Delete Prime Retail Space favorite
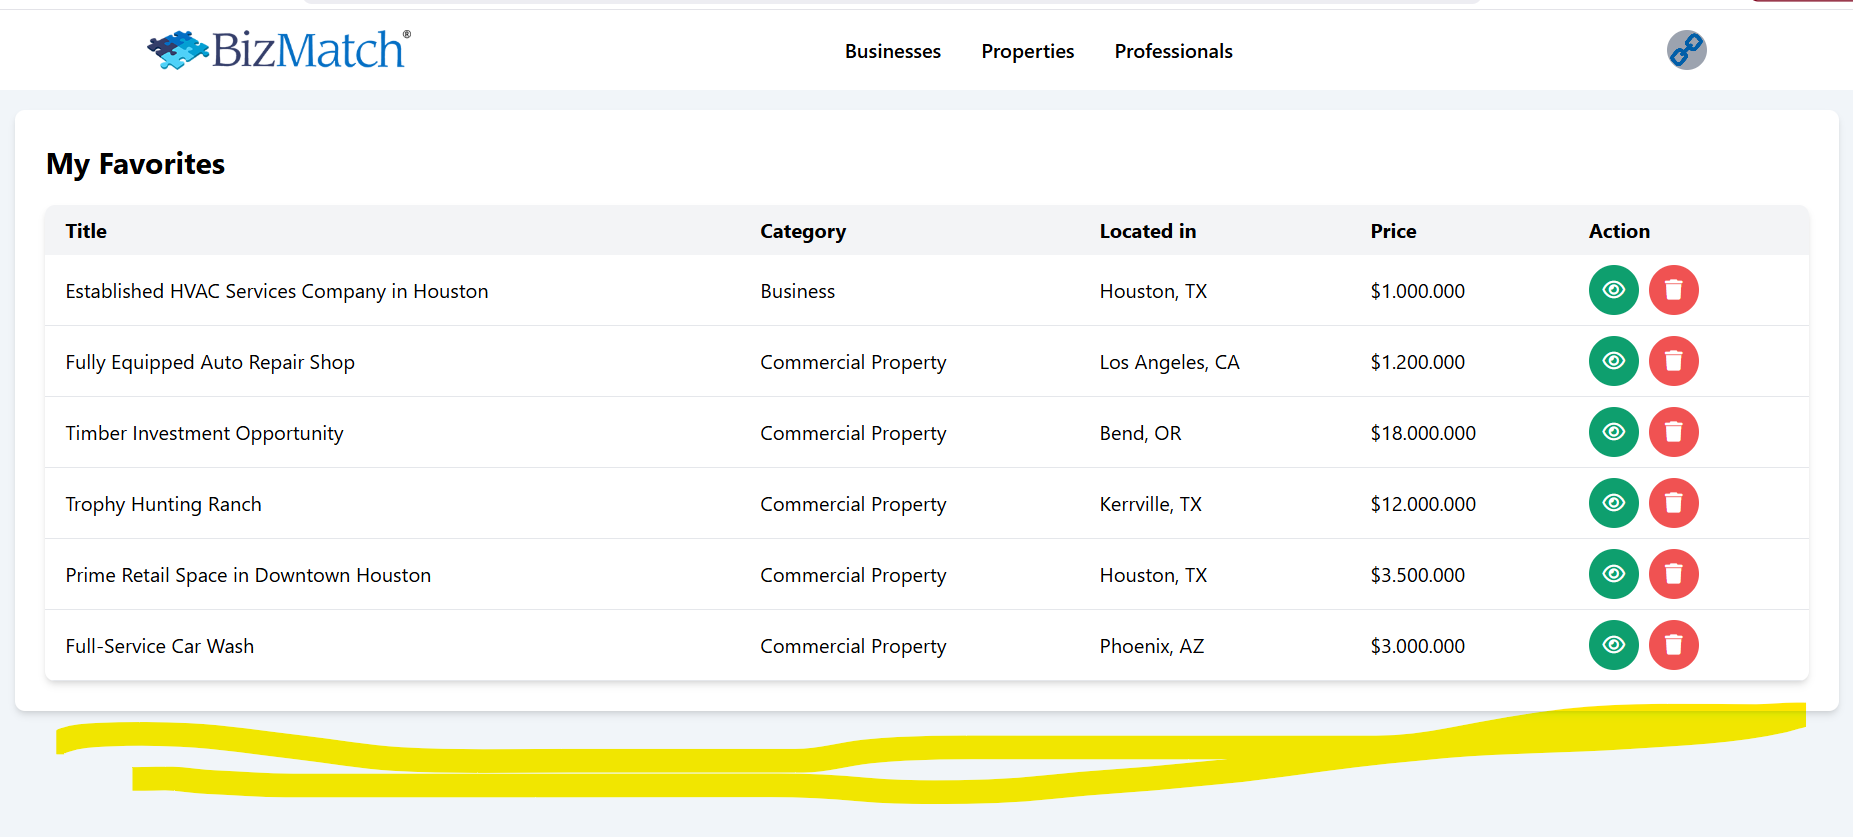Image resolution: width=1853 pixels, height=837 pixels. (1673, 574)
